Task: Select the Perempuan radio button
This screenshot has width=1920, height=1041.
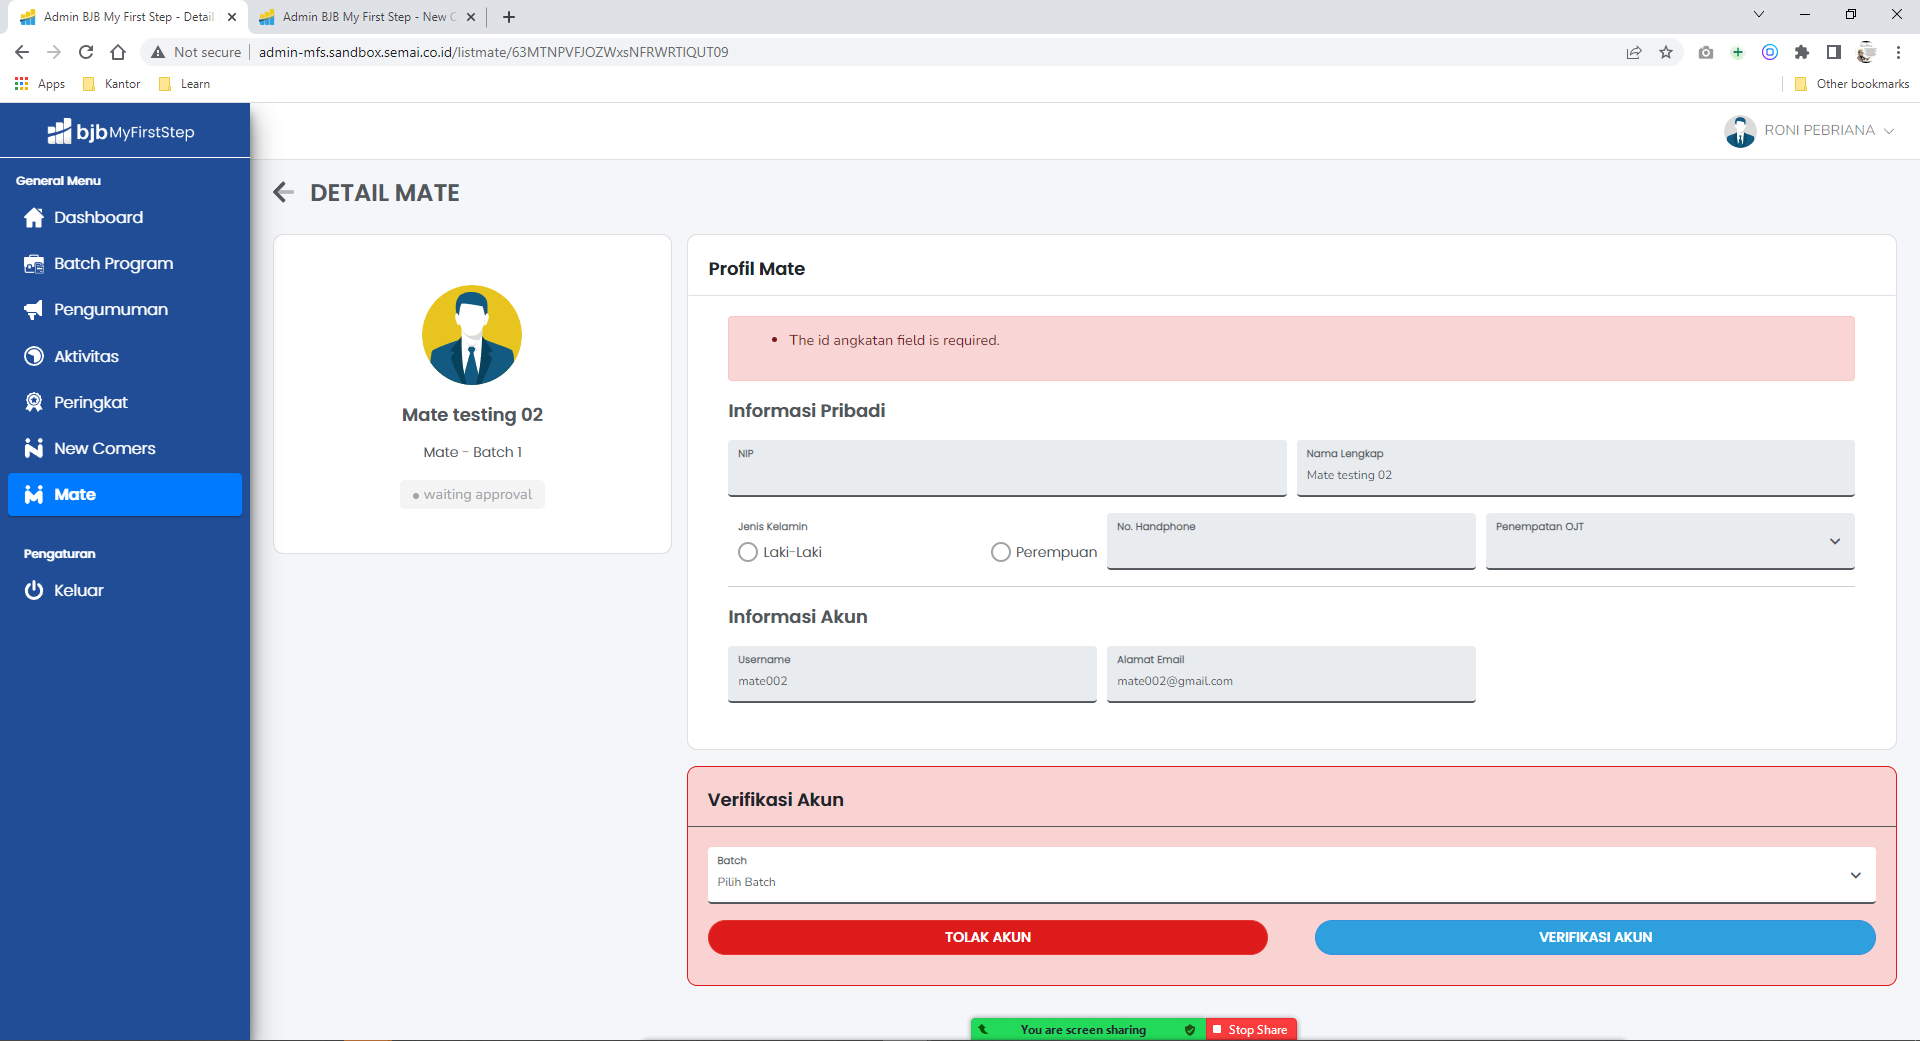Action: (1001, 552)
